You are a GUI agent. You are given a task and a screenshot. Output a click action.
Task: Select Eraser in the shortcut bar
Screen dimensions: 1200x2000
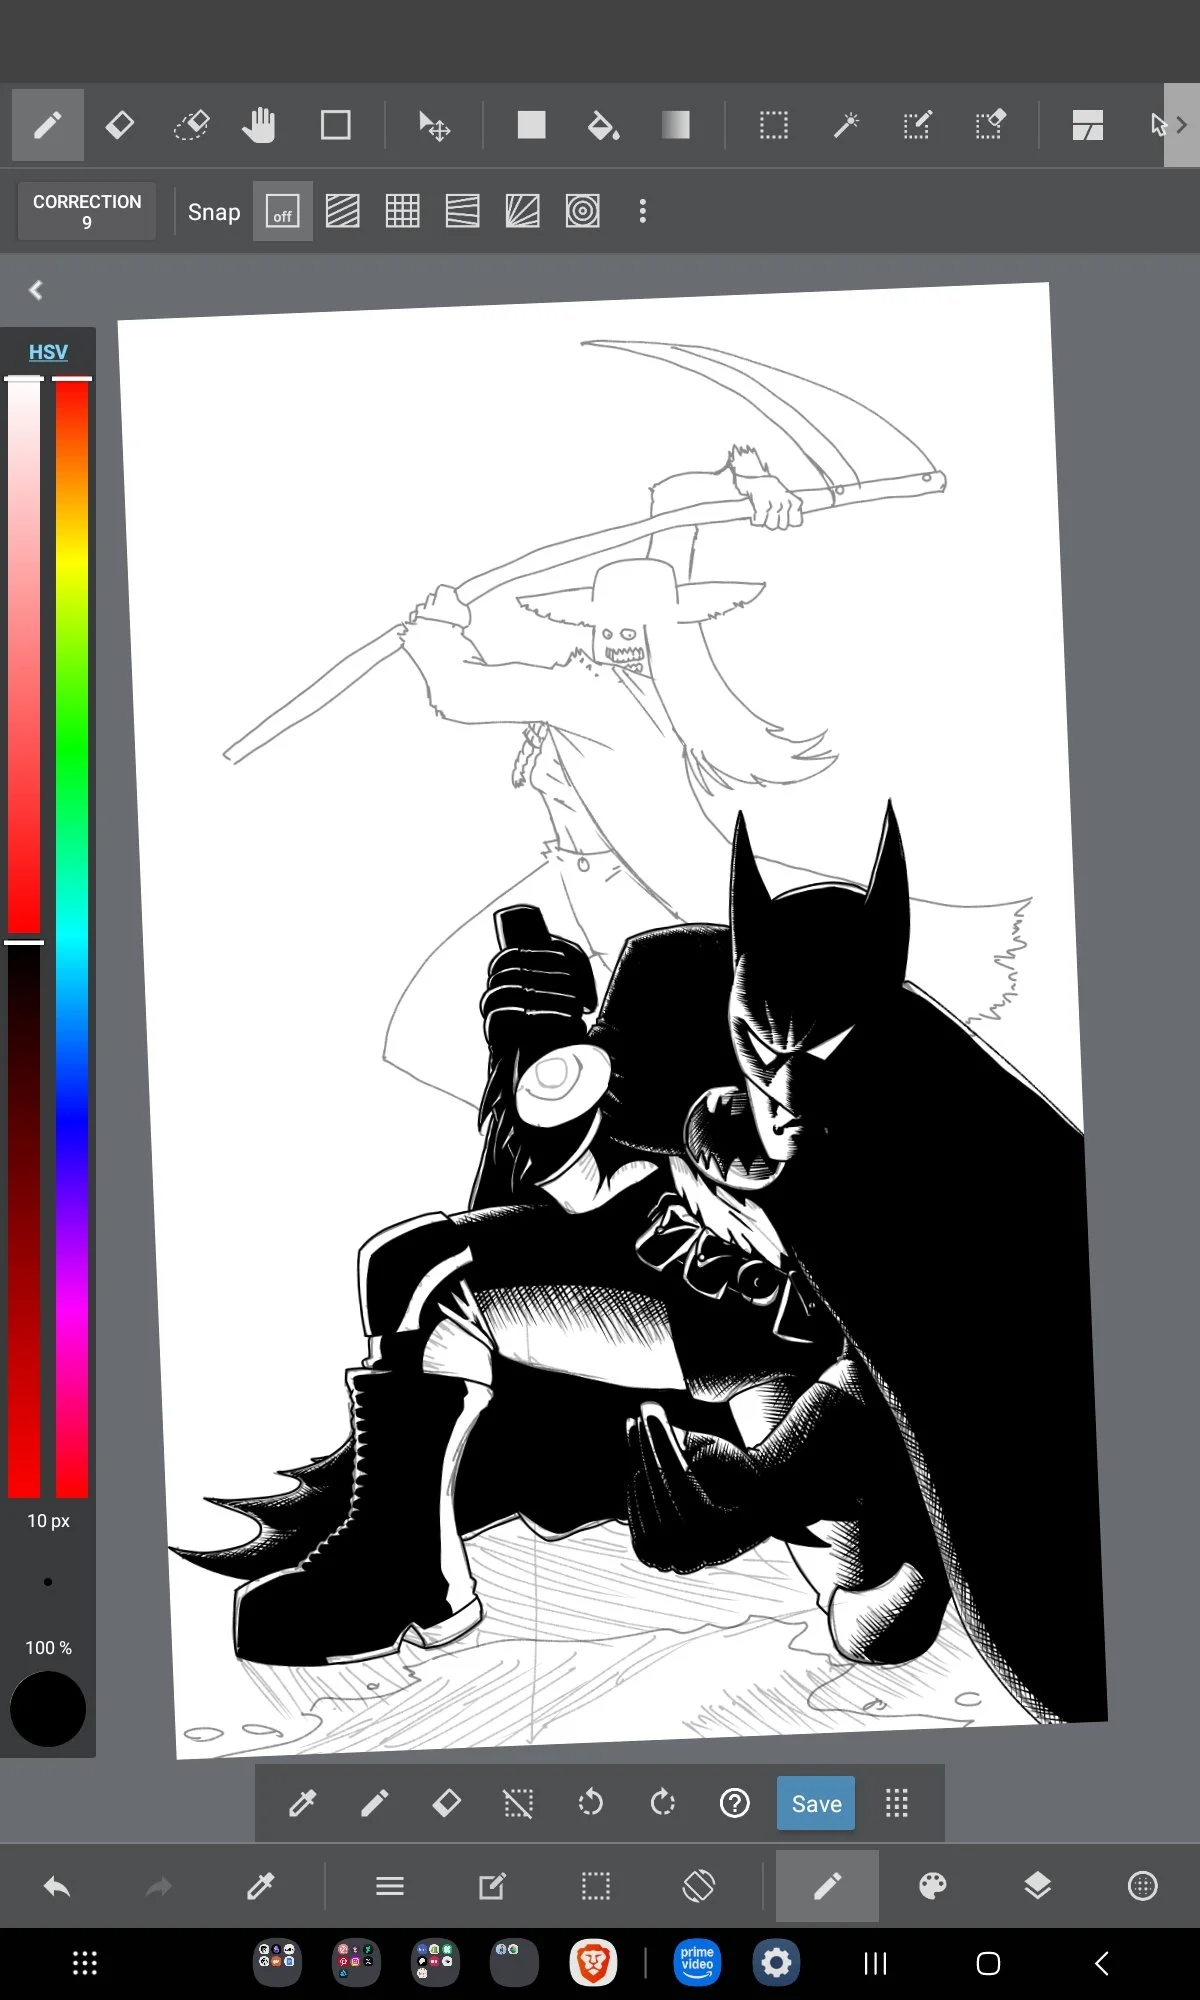[x=447, y=1803]
